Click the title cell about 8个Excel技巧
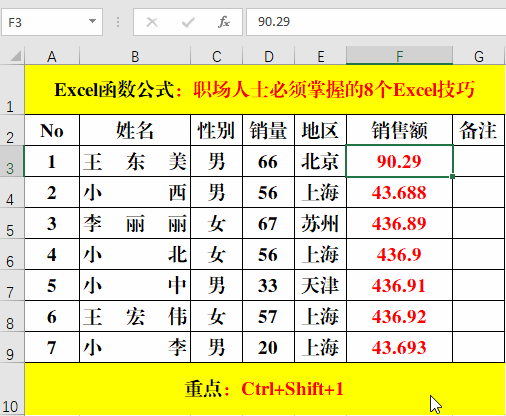Screen dimensions: 506x416 click(x=265, y=90)
